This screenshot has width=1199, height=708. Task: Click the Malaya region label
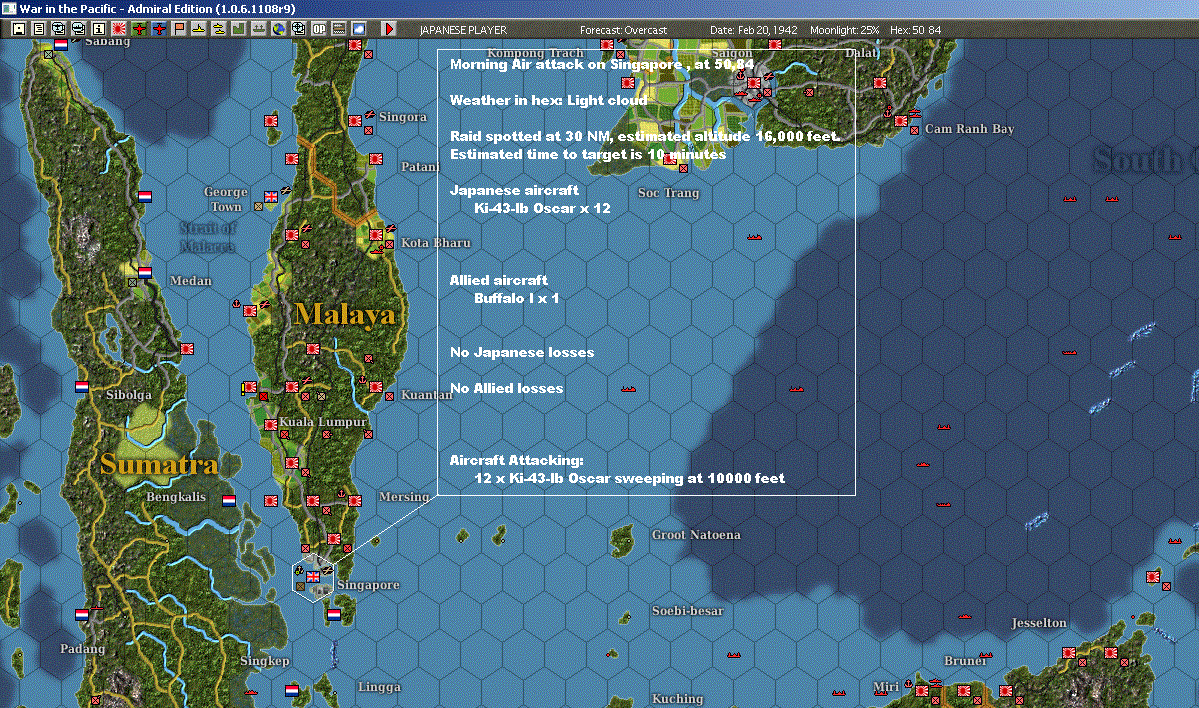[x=345, y=314]
